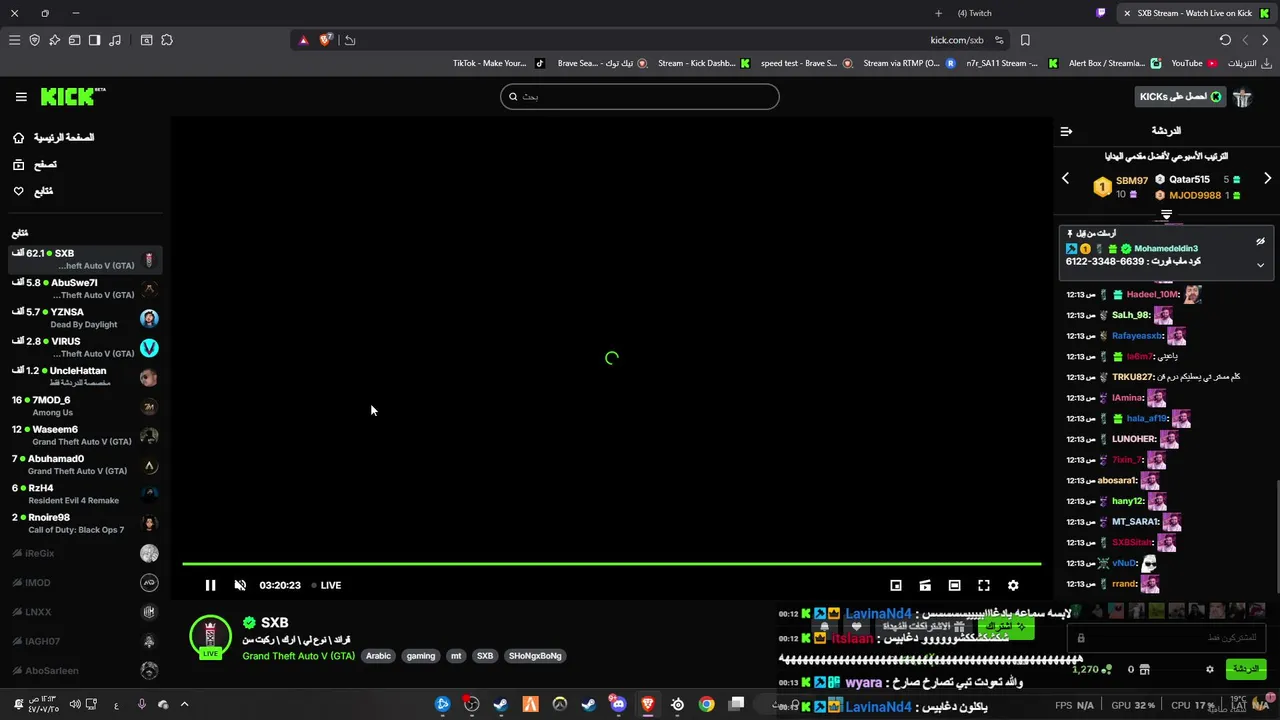Click the green subscribe button
Screen dimensions: 1280x720
(1006, 626)
